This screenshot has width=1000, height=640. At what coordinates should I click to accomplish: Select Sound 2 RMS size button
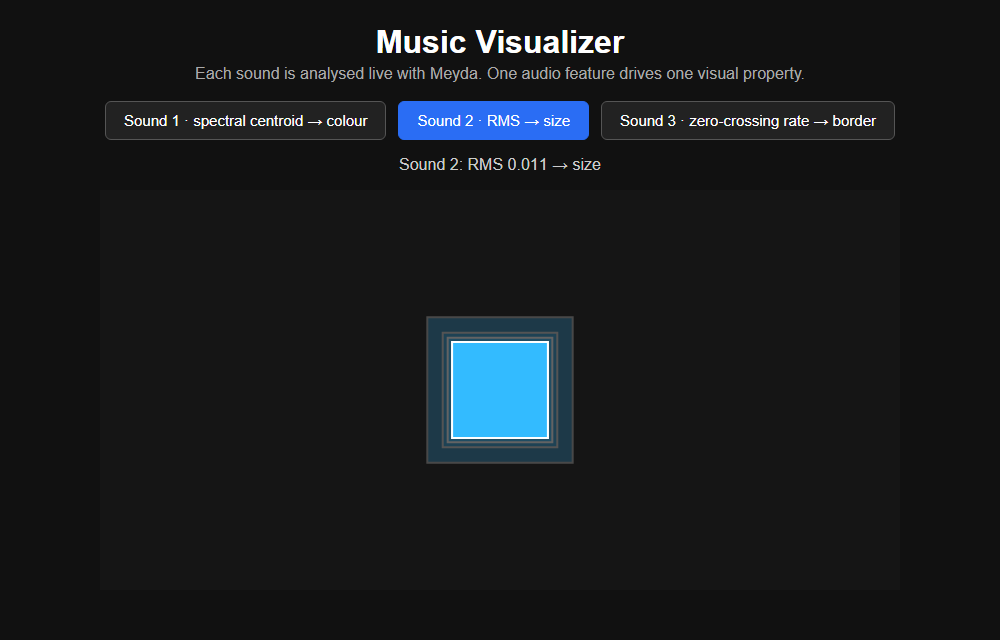click(493, 120)
